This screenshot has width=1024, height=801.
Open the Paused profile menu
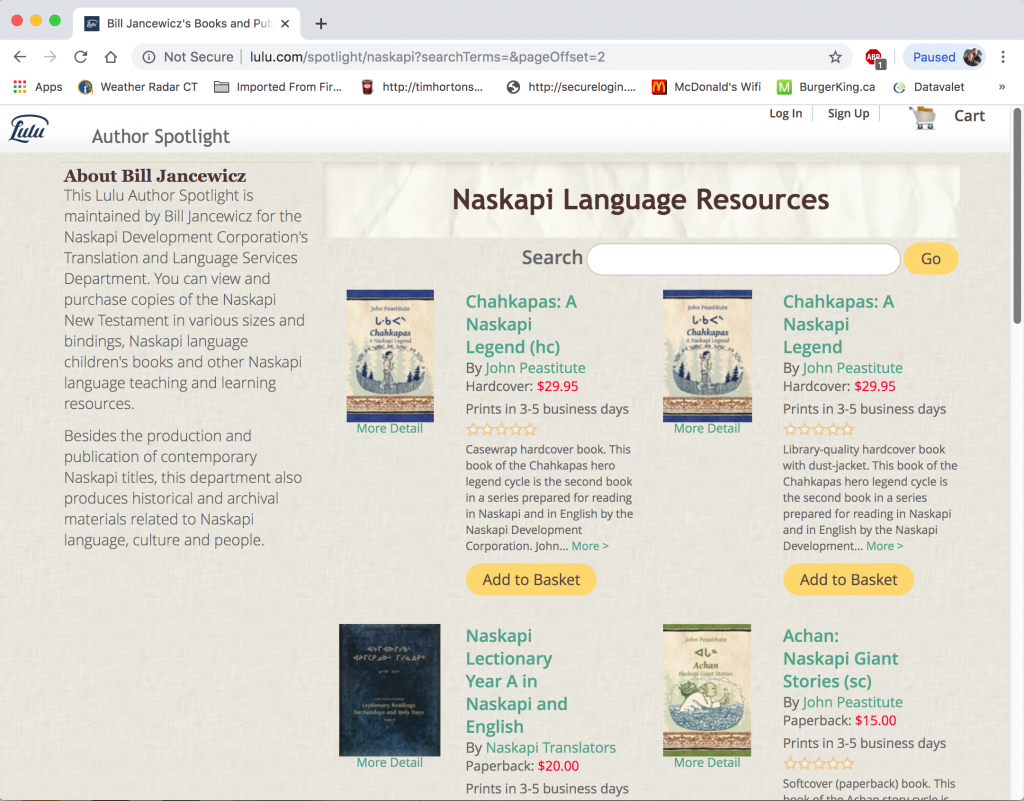point(944,57)
